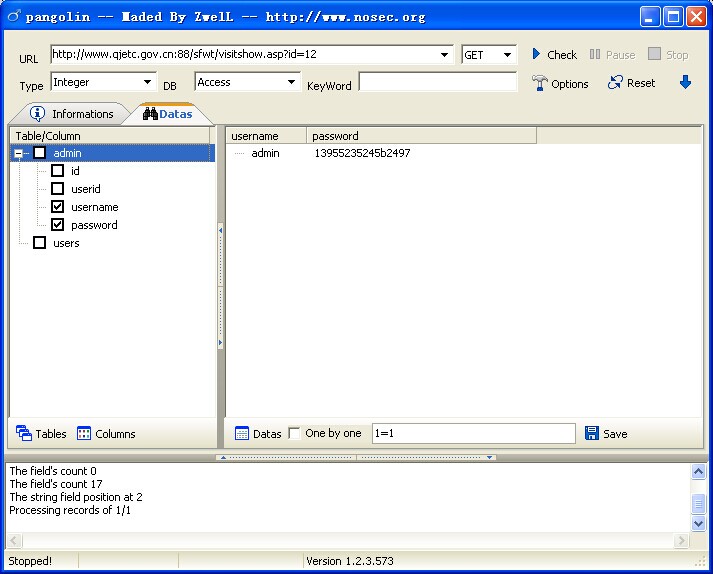The height and width of the screenshot is (574, 713).
Task: Click the horizontal splitter down arrow
Action: pyautogui.click(x=489, y=457)
